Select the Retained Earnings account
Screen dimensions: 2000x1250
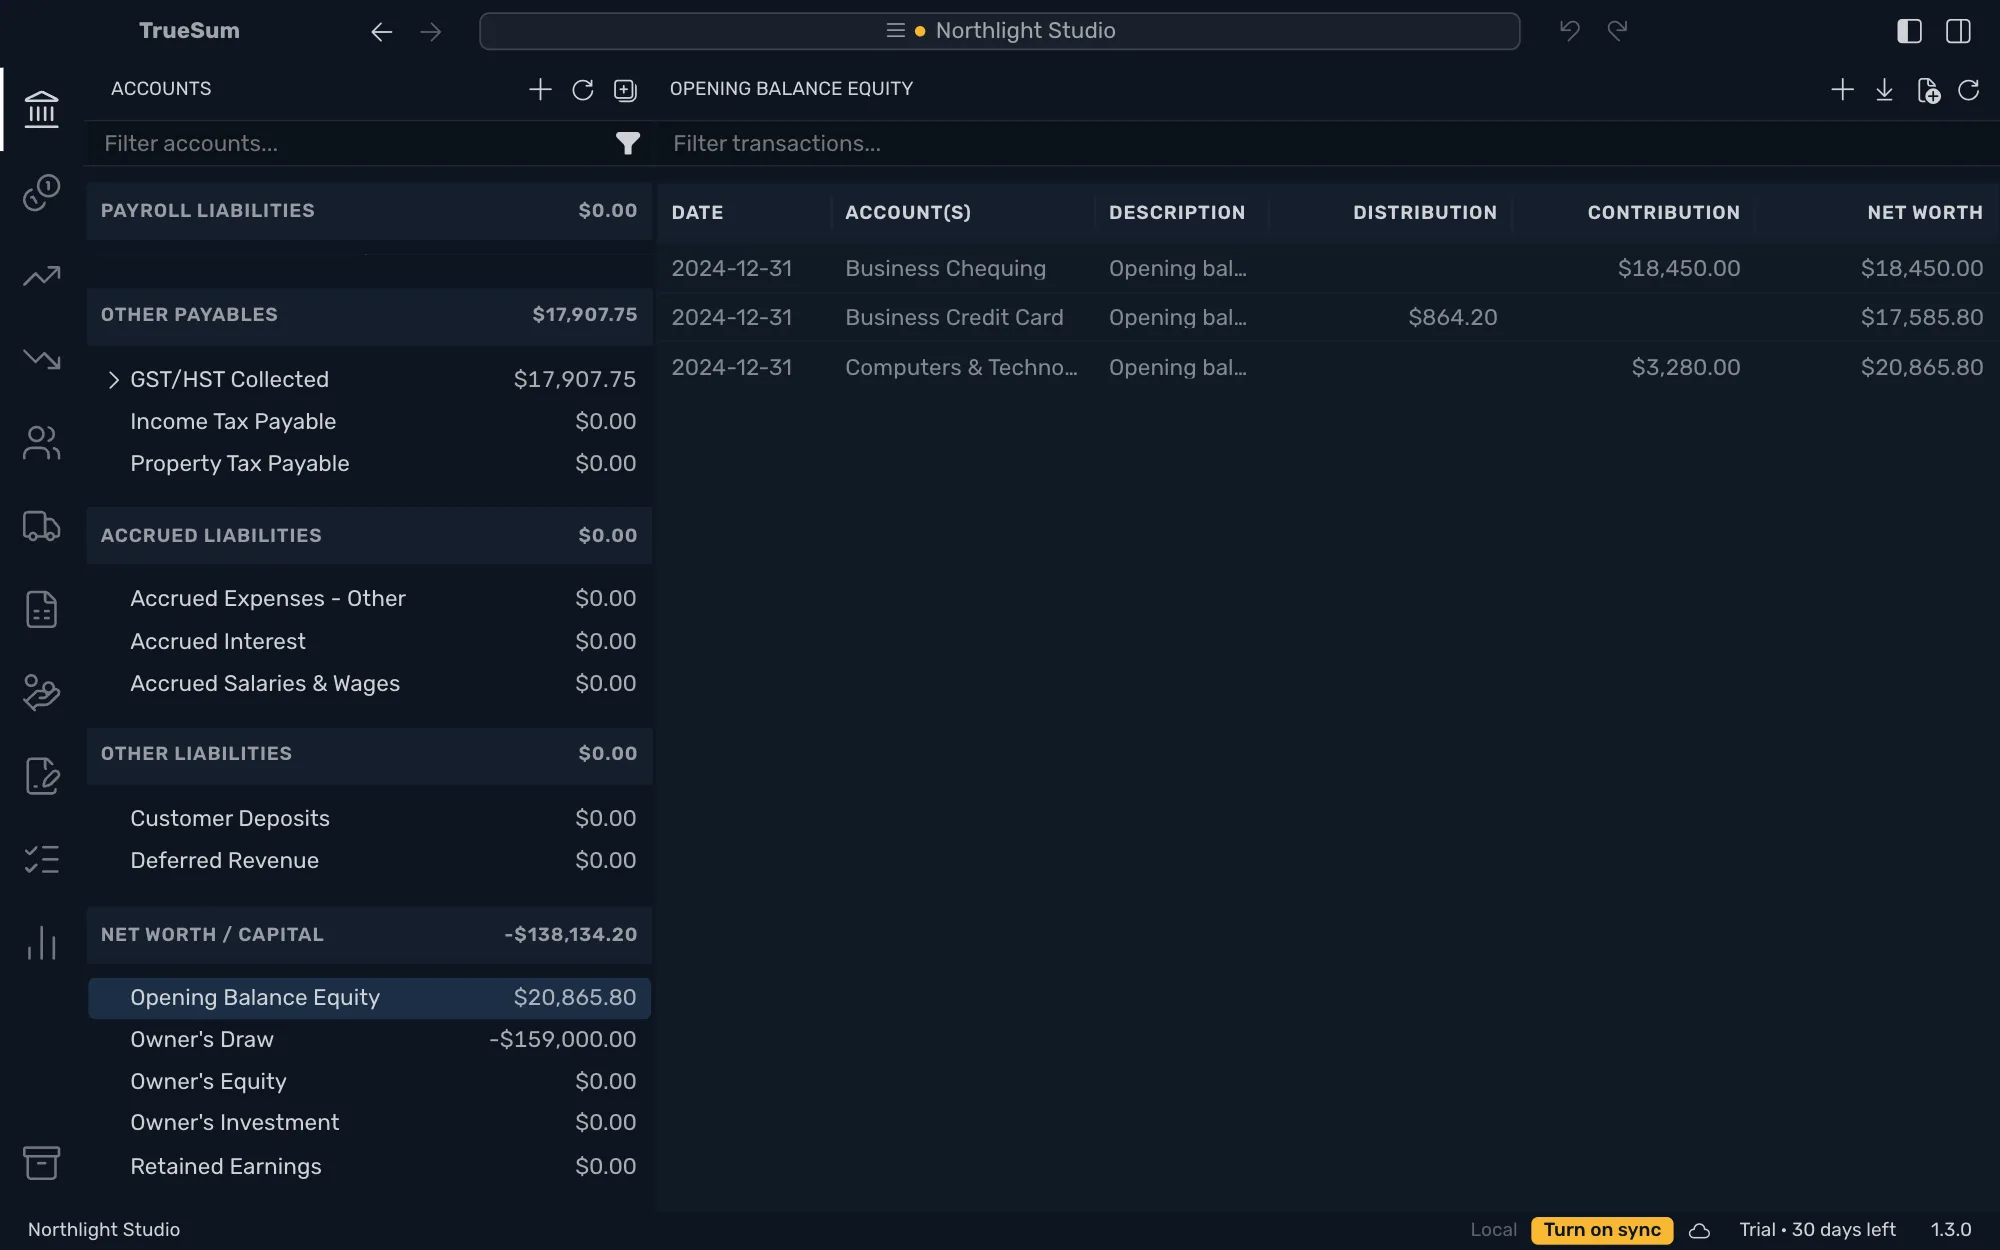(369, 1167)
